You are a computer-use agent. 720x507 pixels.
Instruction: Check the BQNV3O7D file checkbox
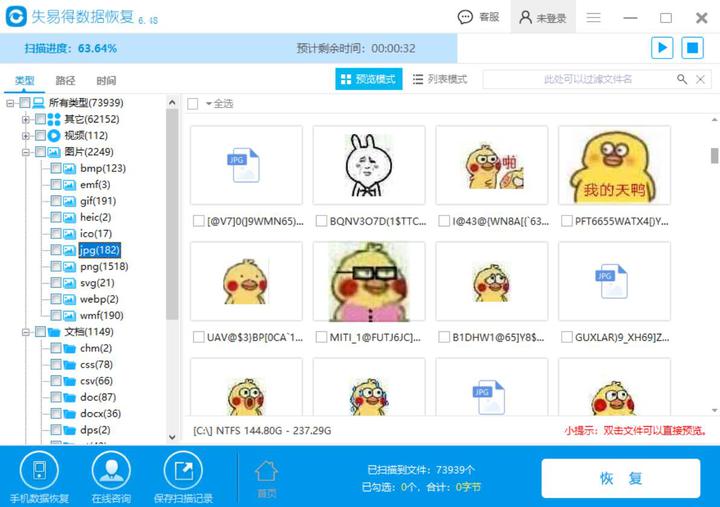(x=321, y=221)
